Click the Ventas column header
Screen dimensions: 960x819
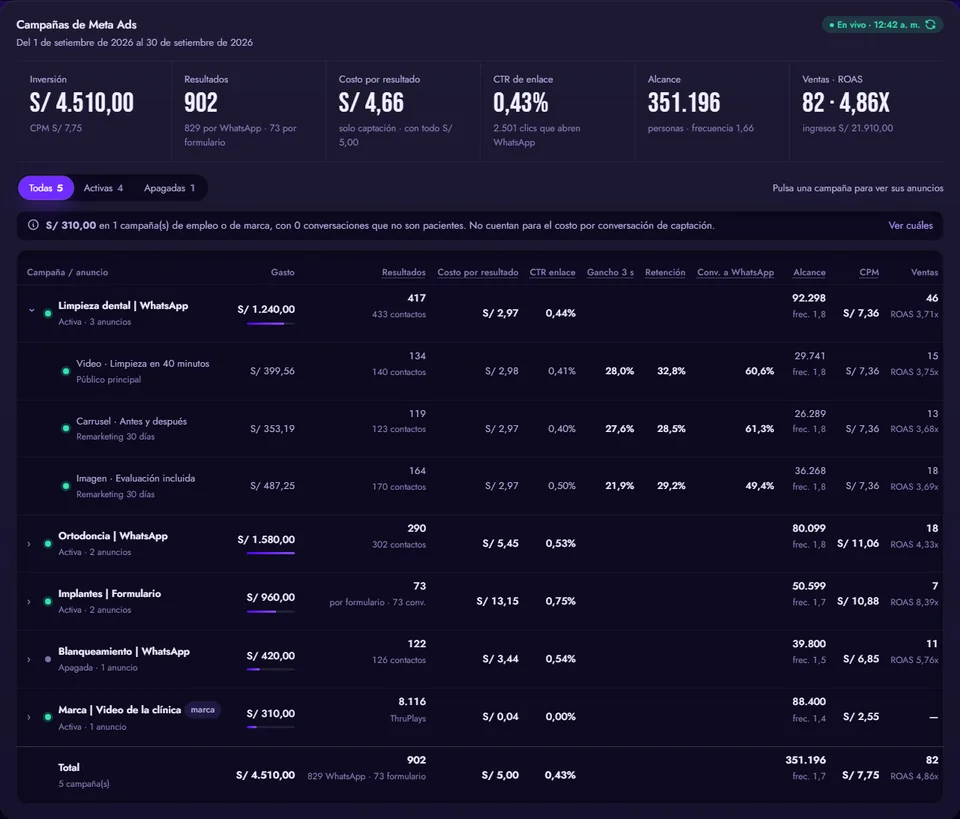click(924, 272)
